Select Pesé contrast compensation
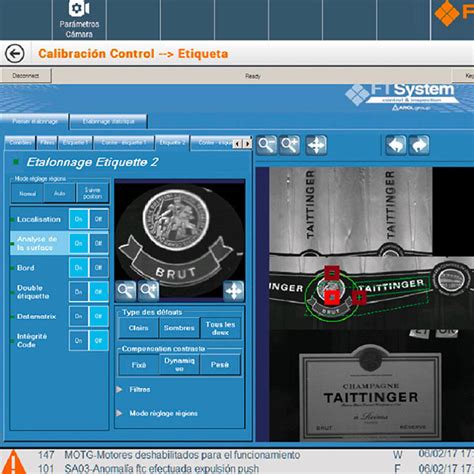This screenshot has width=474, height=474. click(x=220, y=365)
